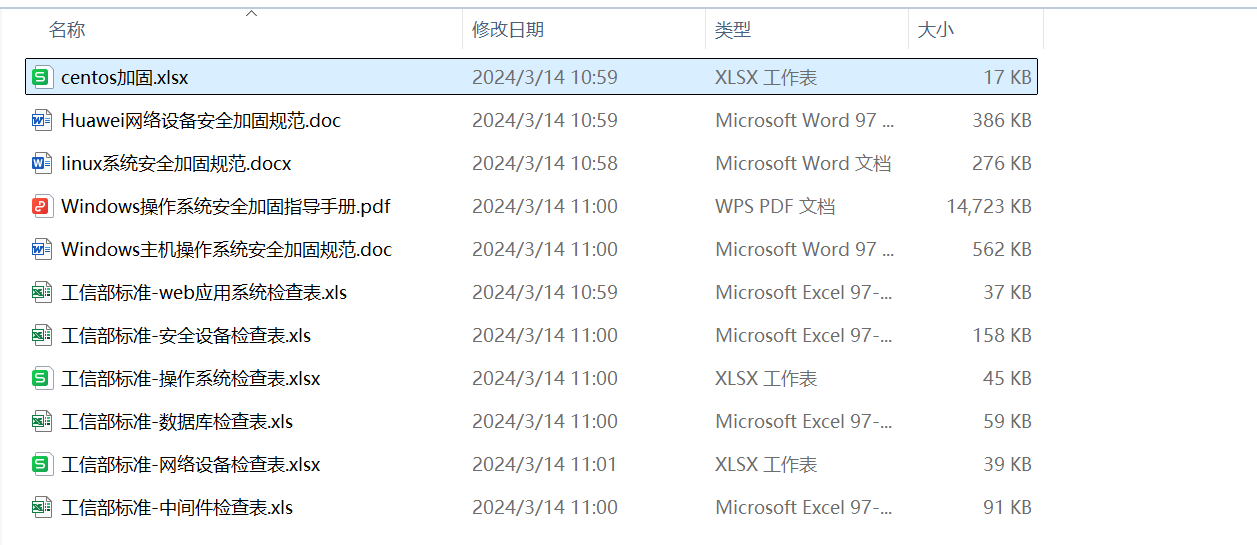The width and height of the screenshot is (1257, 545).
Task: Click the centos加固.xlsx file icon
Action: pyautogui.click(x=41, y=77)
